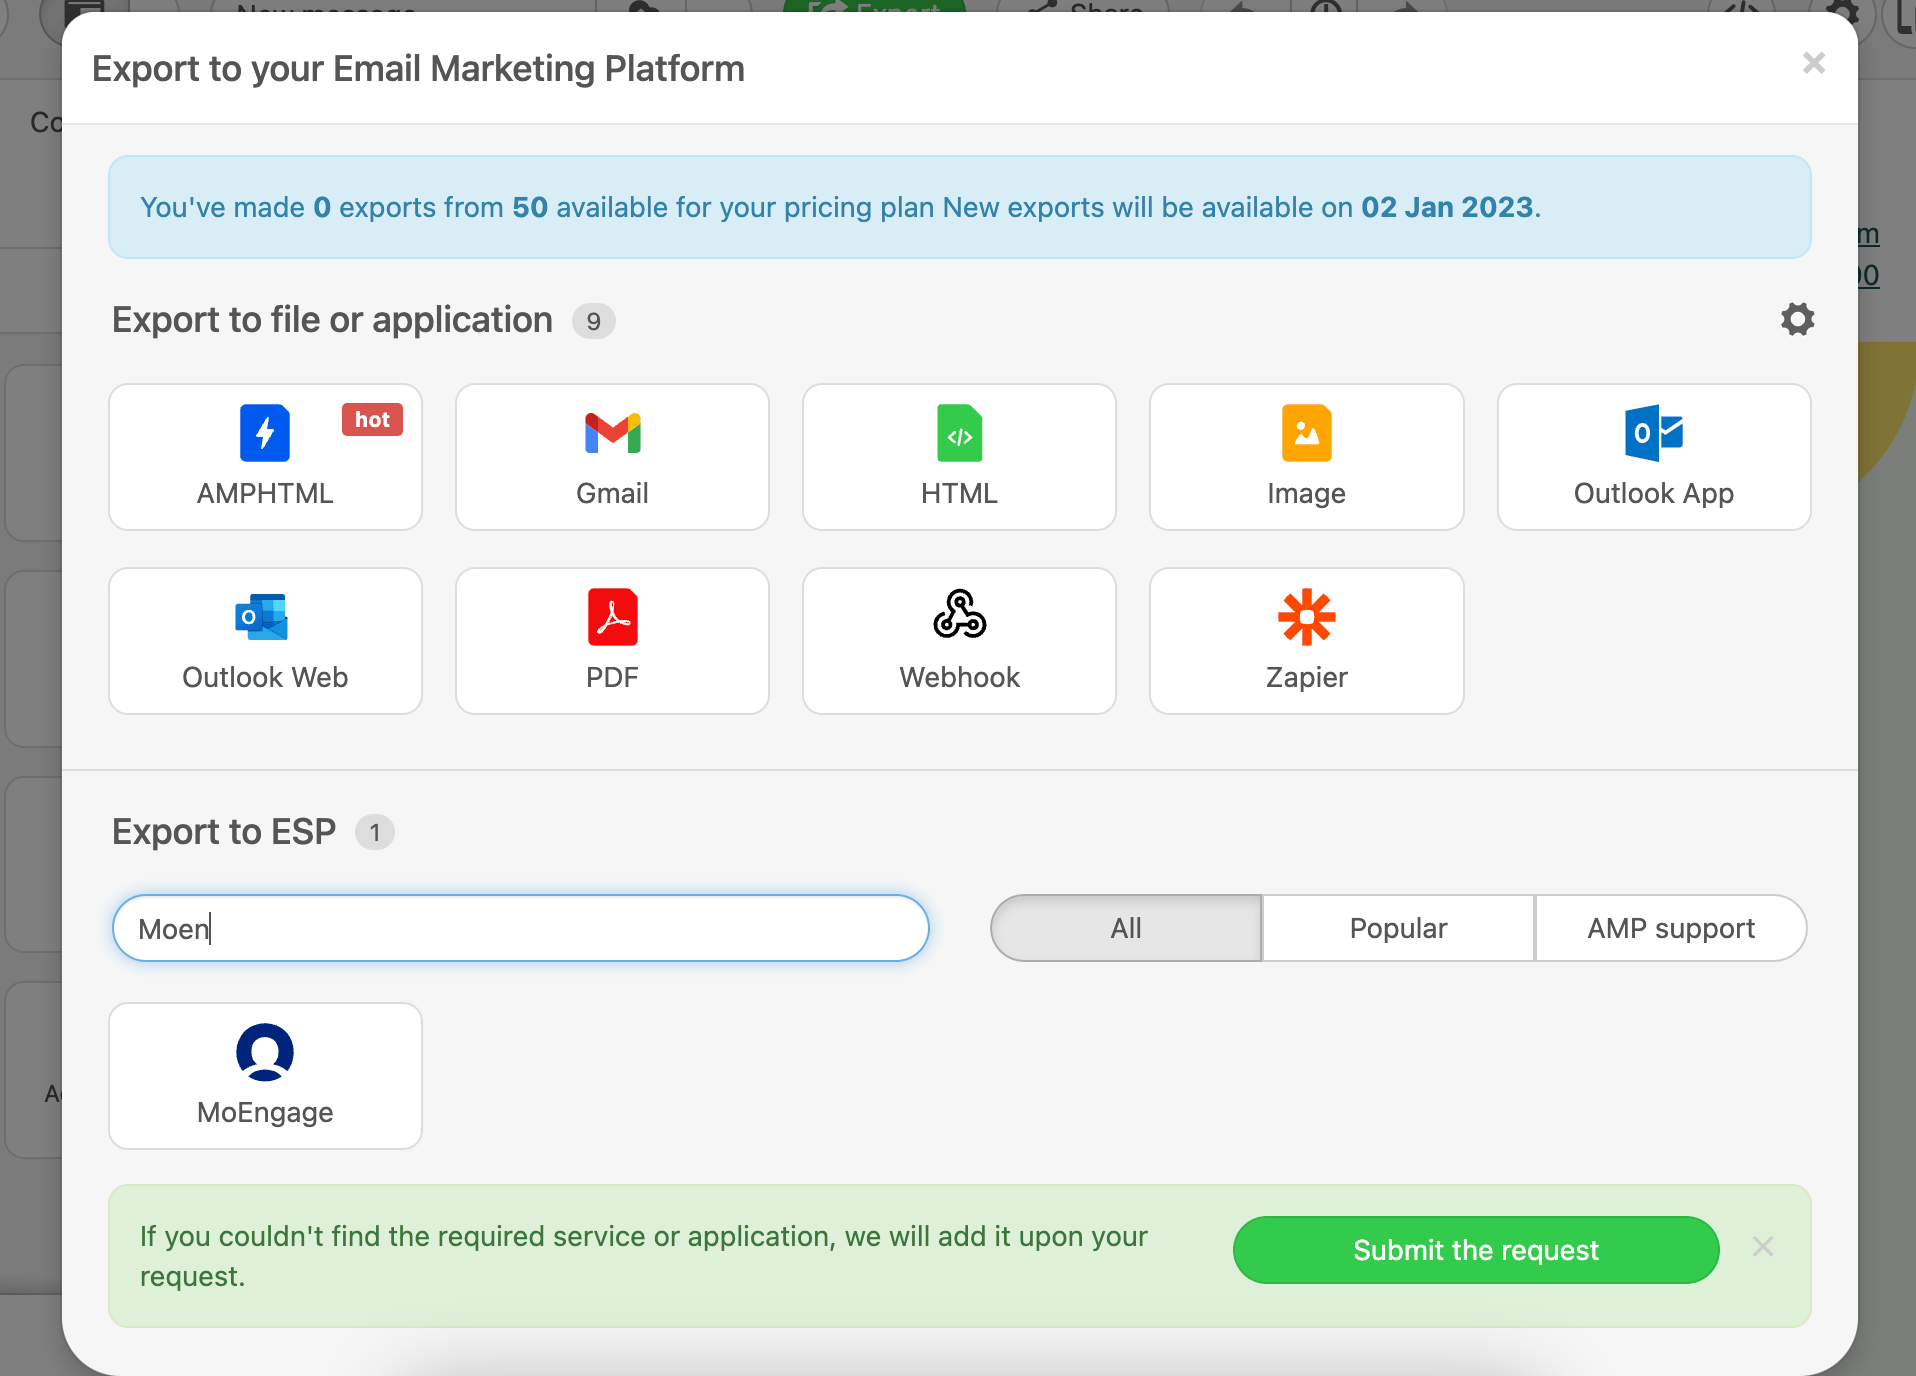Click the Export to ESP heading
The width and height of the screenshot is (1916, 1376).
[x=224, y=832]
